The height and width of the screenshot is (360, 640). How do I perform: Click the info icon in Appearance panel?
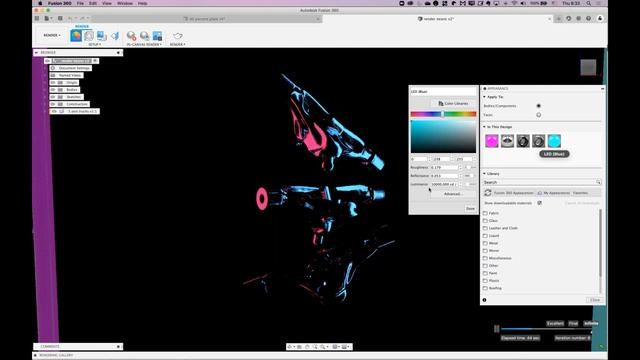coord(484,300)
